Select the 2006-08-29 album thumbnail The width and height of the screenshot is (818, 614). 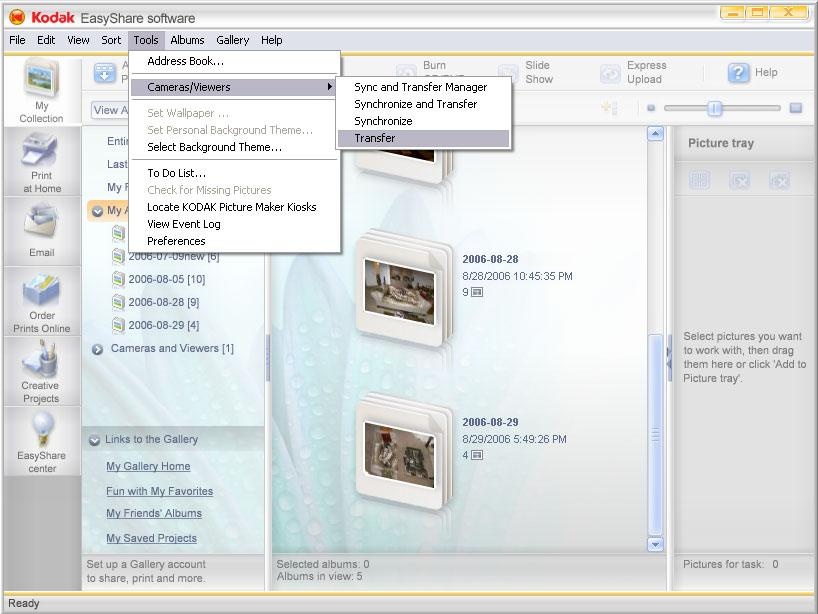click(x=403, y=453)
